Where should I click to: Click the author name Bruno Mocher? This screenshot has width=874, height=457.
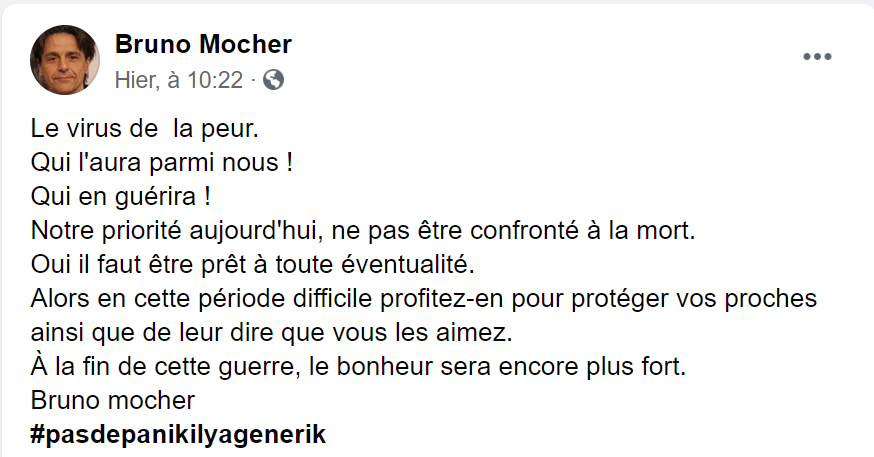(x=203, y=44)
